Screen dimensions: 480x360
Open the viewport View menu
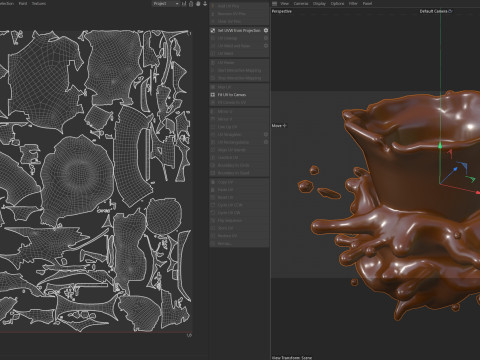pos(284,3)
